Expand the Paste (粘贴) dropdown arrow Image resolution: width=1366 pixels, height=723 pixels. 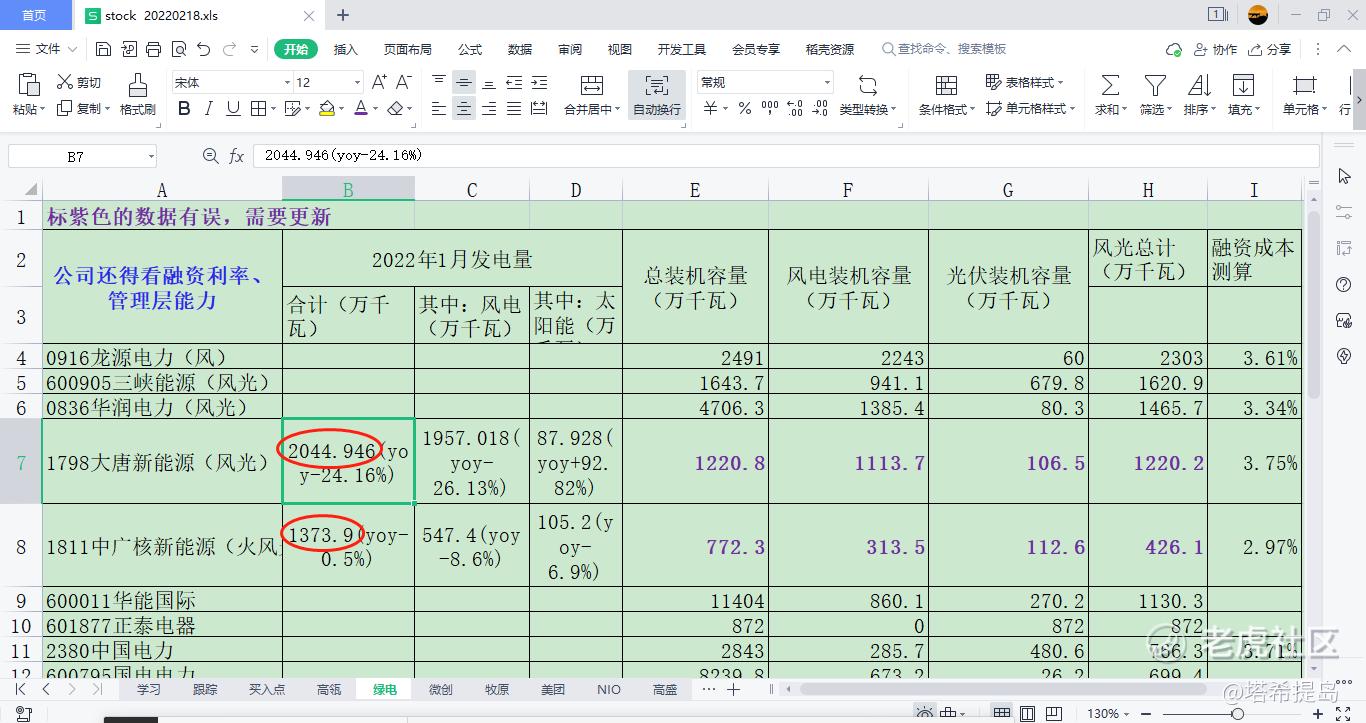tap(41, 110)
